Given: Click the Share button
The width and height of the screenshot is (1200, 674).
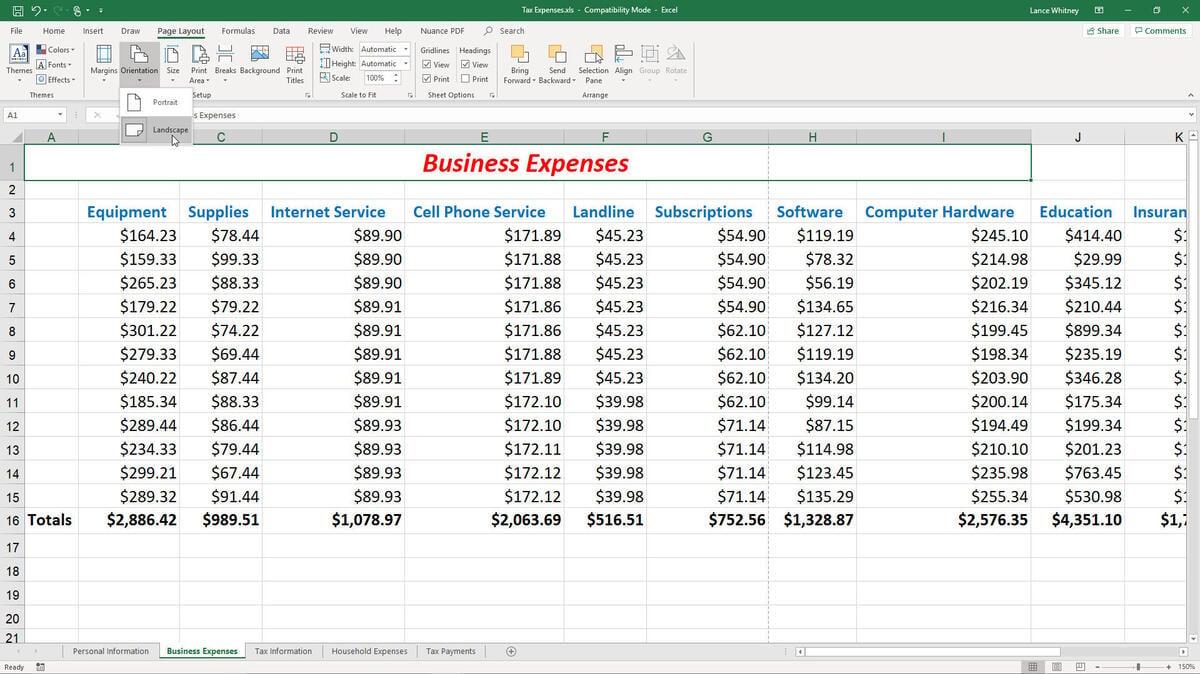Looking at the screenshot, I should click(1102, 30).
